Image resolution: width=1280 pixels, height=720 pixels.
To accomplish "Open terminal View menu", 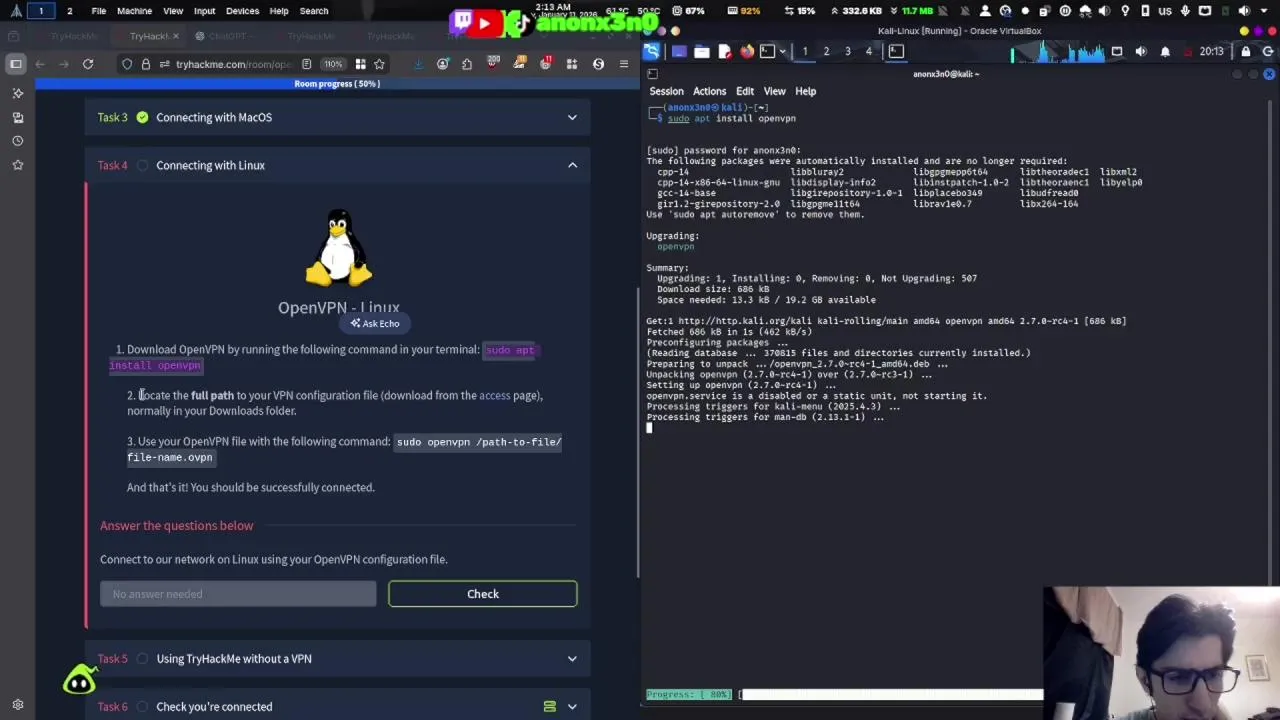I will pos(775,91).
